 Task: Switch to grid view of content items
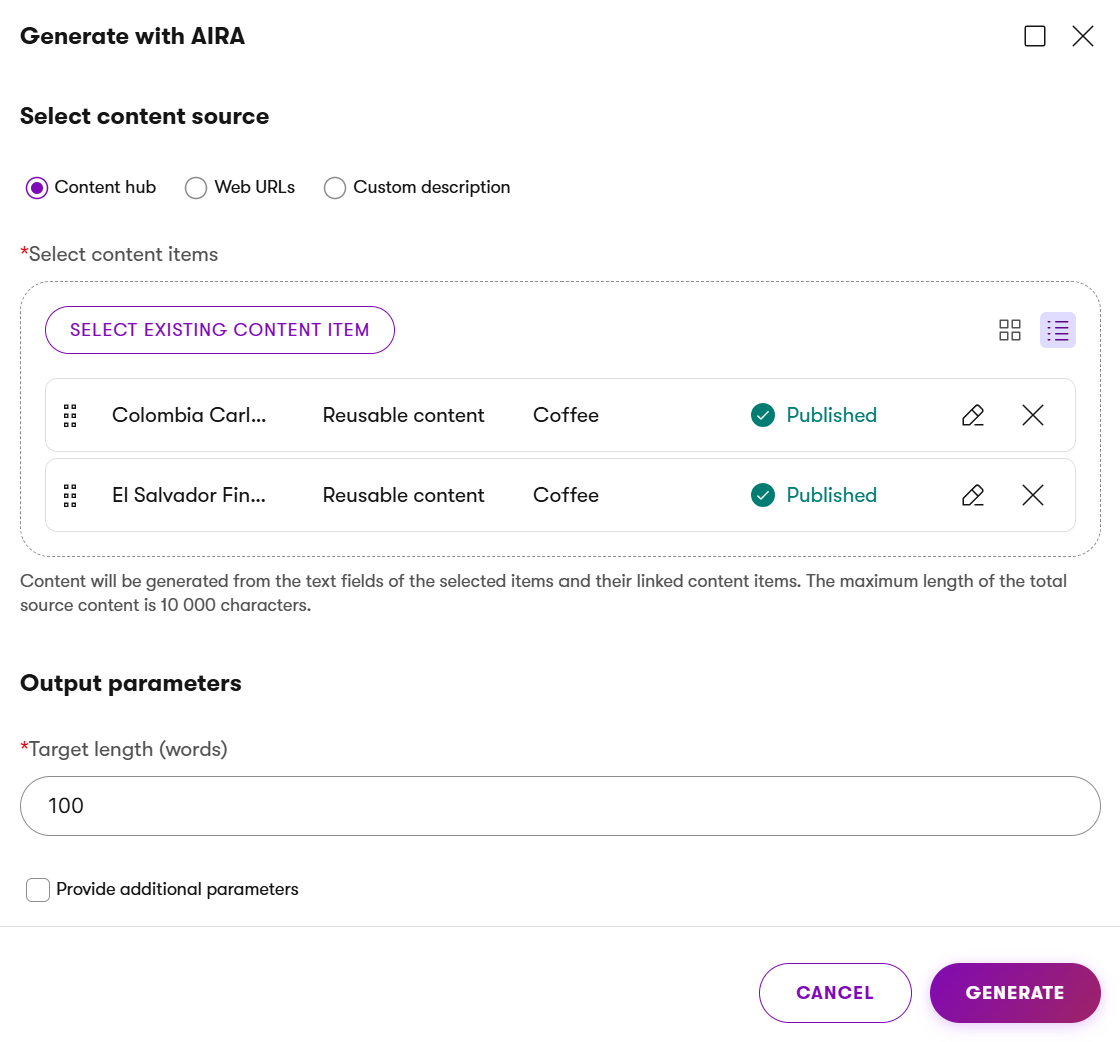click(1010, 330)
